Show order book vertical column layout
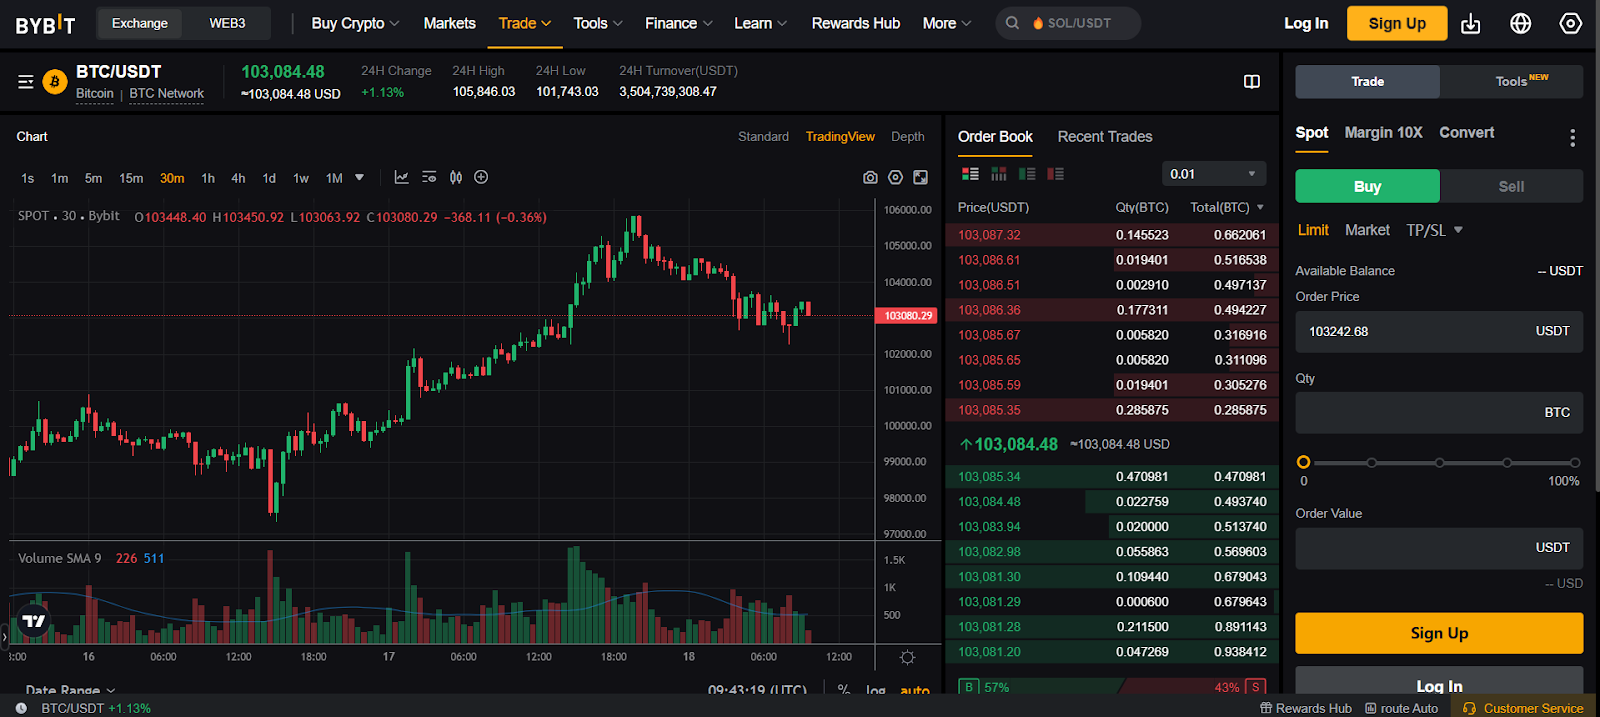The image size is (1600, 717). (998, 174)
